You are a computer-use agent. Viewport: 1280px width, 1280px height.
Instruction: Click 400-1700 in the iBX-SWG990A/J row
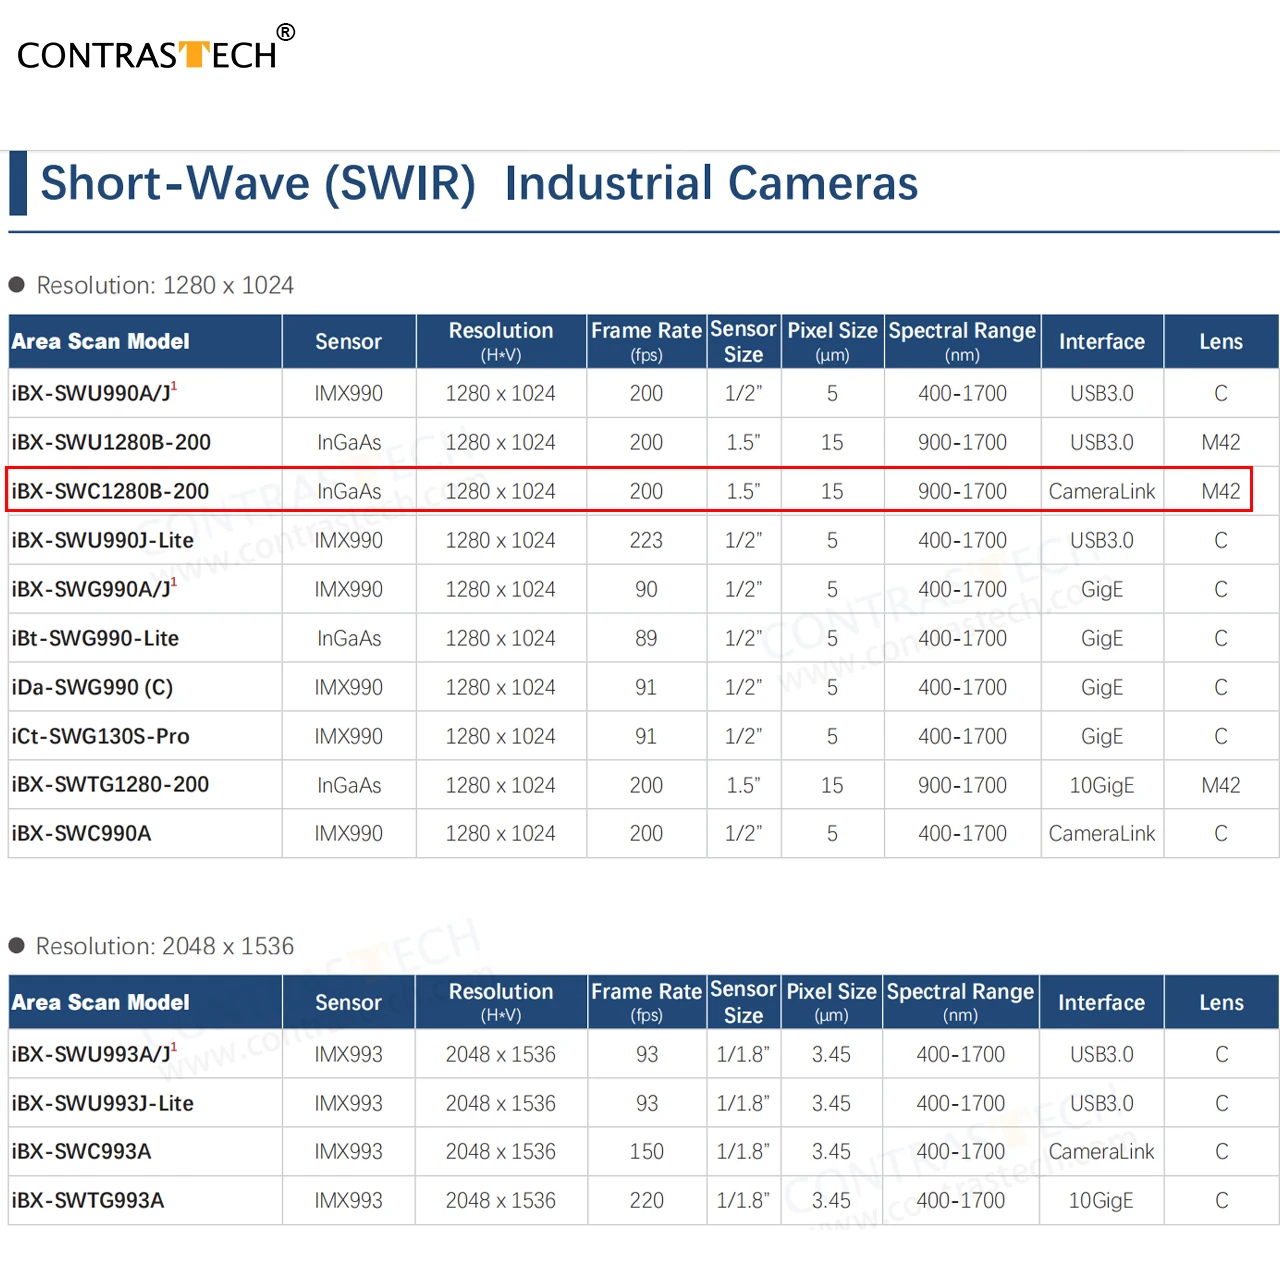click(x=962, y=589)
